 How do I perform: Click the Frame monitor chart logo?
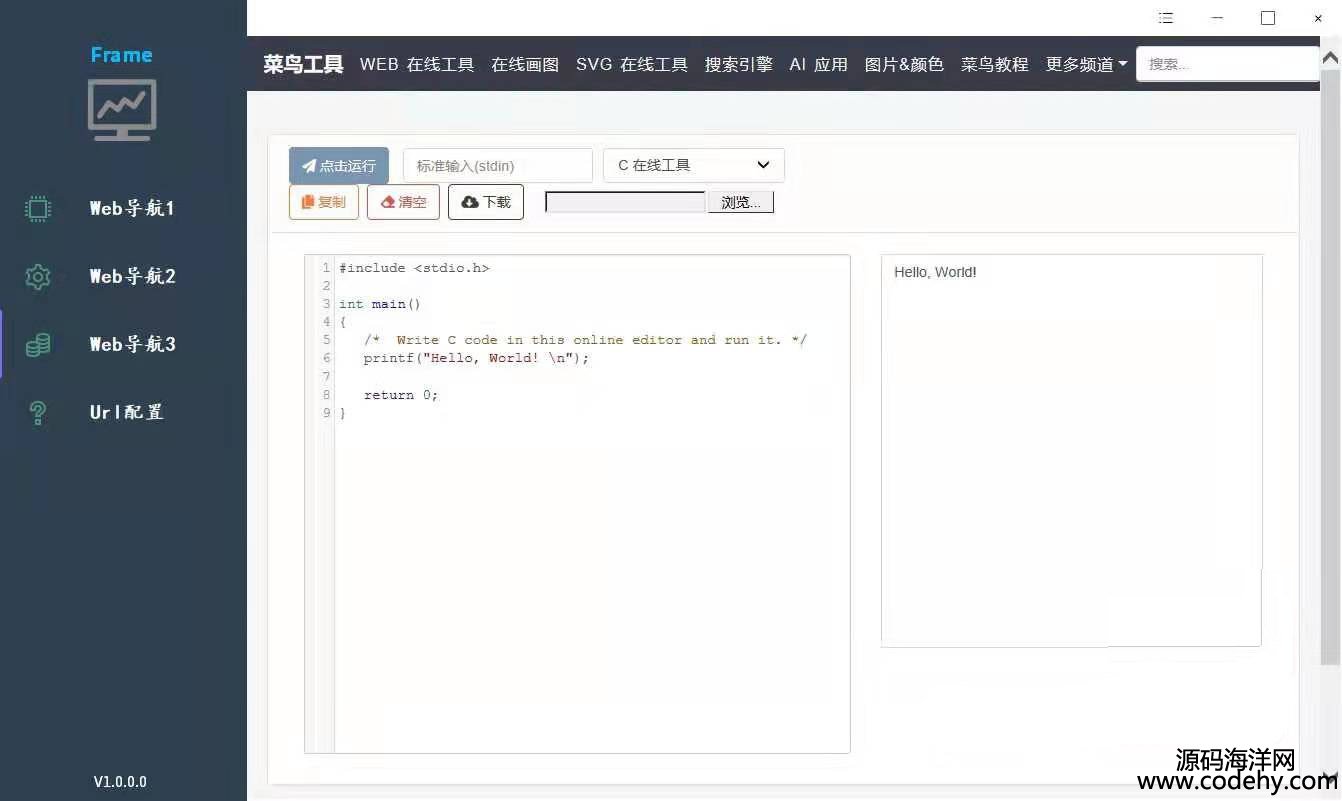pyautogui.click(x=122, y=109)
